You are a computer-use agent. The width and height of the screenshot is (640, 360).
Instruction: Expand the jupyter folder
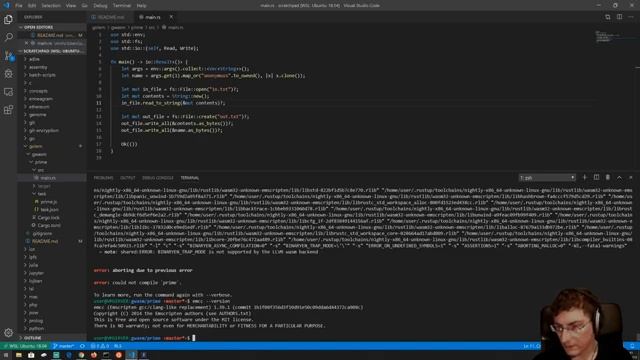[36, 273]
